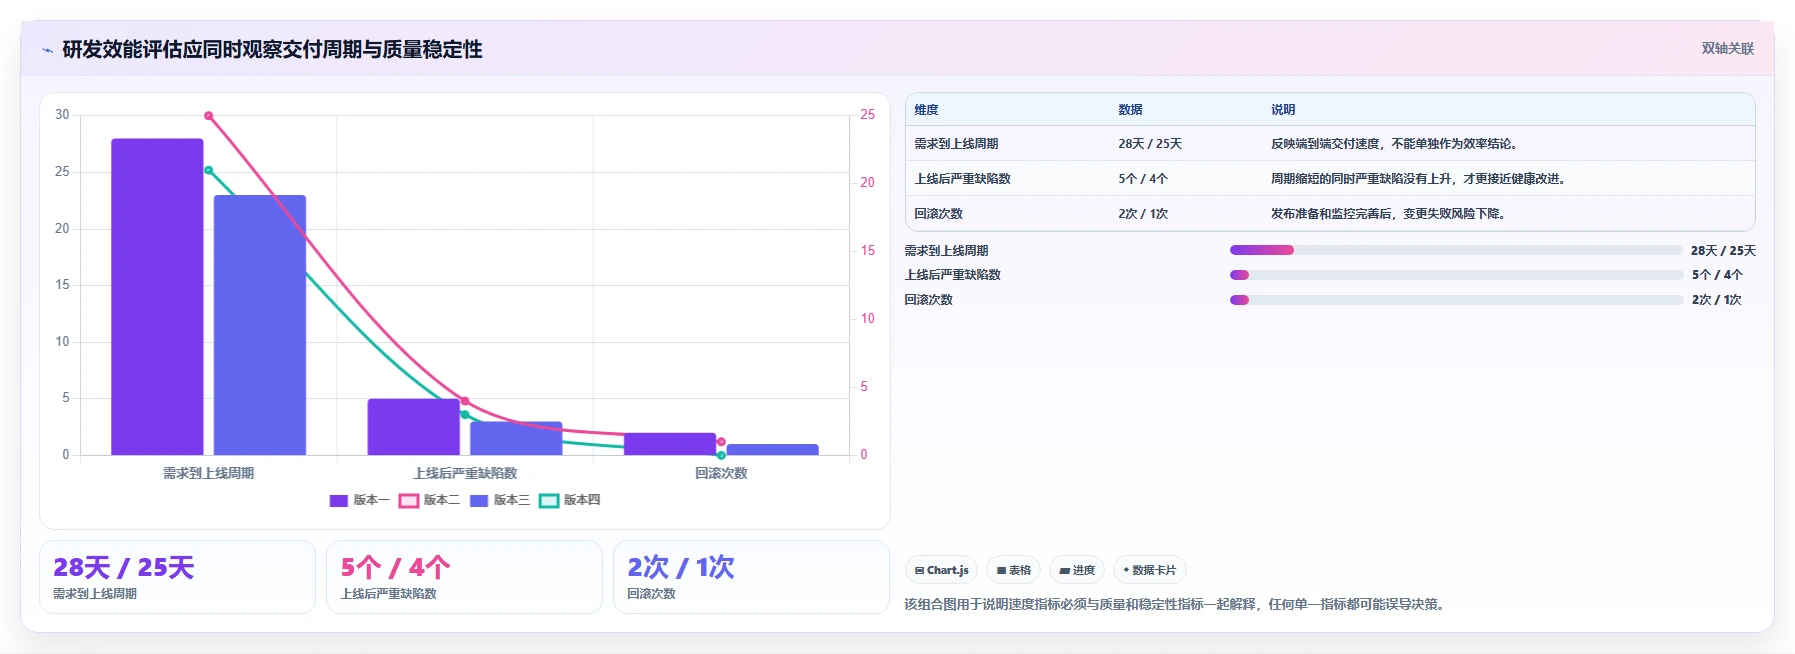
Task: Click the 版本三 bar for 需求到上线周期
Action: coord(260,325)
